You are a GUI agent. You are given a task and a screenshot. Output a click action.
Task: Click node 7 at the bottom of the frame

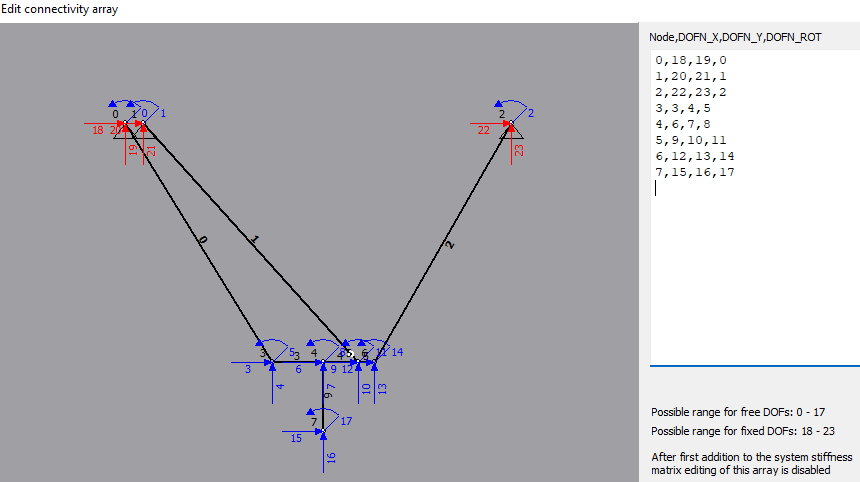[x=322, y=432]
